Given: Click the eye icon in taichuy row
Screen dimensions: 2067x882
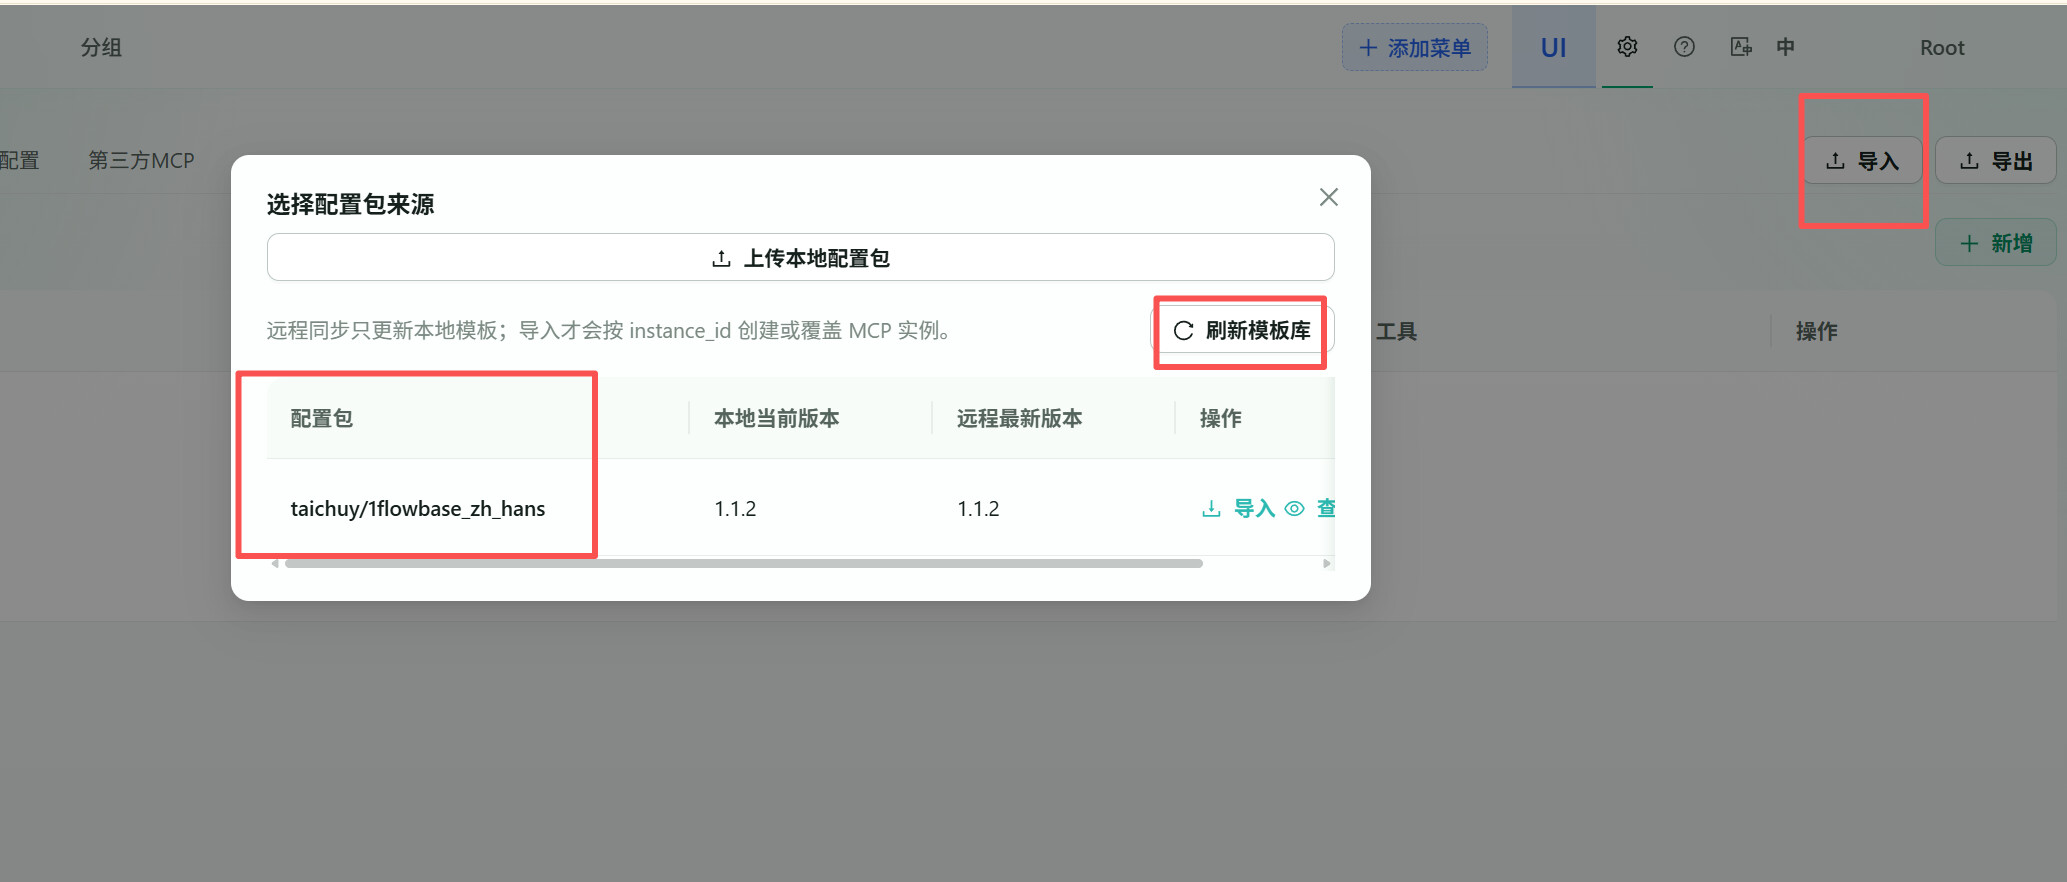Looking at the screenshot, I should click(x=1294, y=508).
